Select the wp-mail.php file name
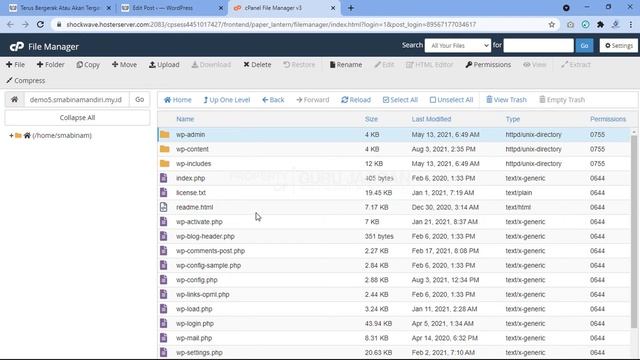Viewport: 640px width, 360px height. pos(194,338)
